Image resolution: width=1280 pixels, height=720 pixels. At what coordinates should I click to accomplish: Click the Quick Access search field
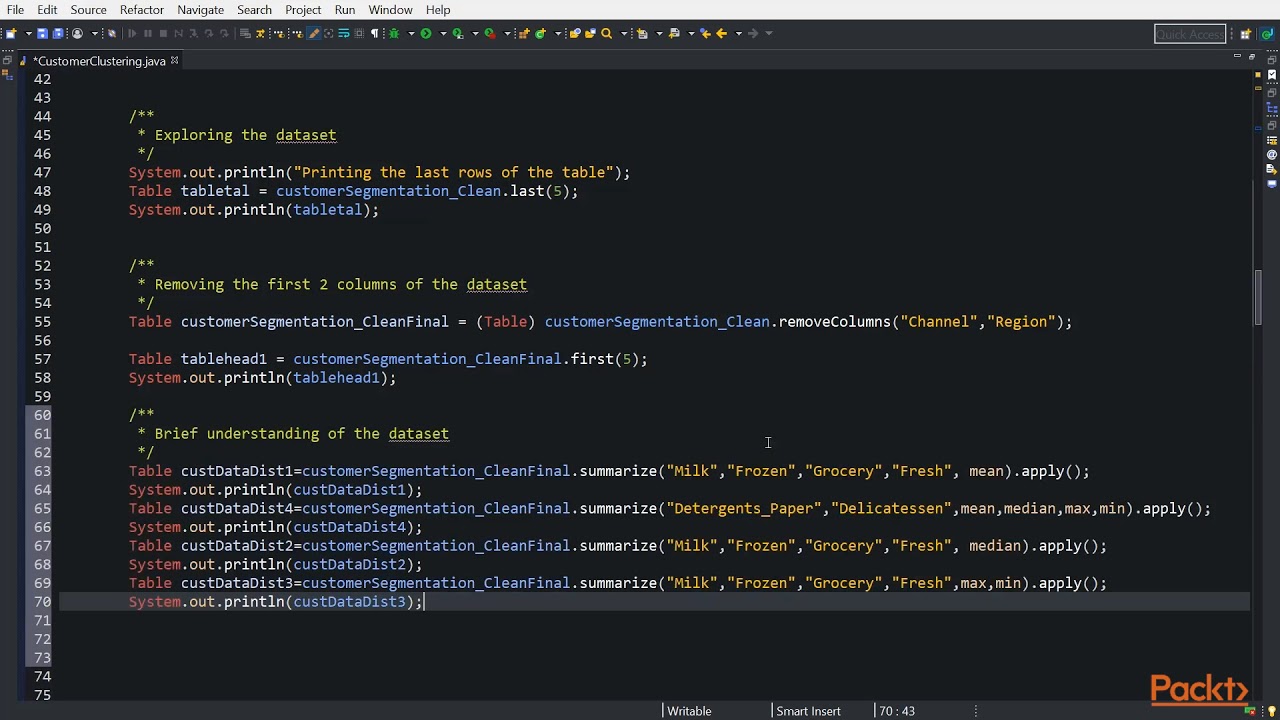pos(1190,34)
